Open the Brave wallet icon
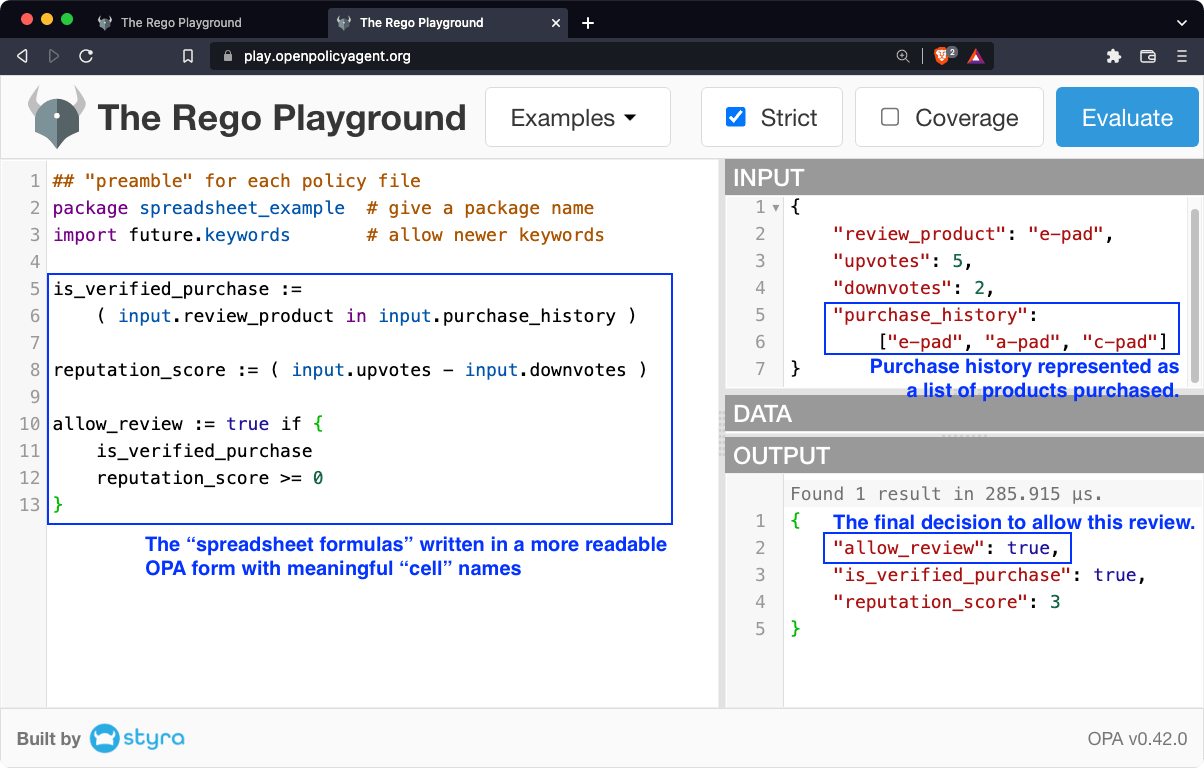Viewport: 1204px width, 768px height. (x=1148, y=57)
